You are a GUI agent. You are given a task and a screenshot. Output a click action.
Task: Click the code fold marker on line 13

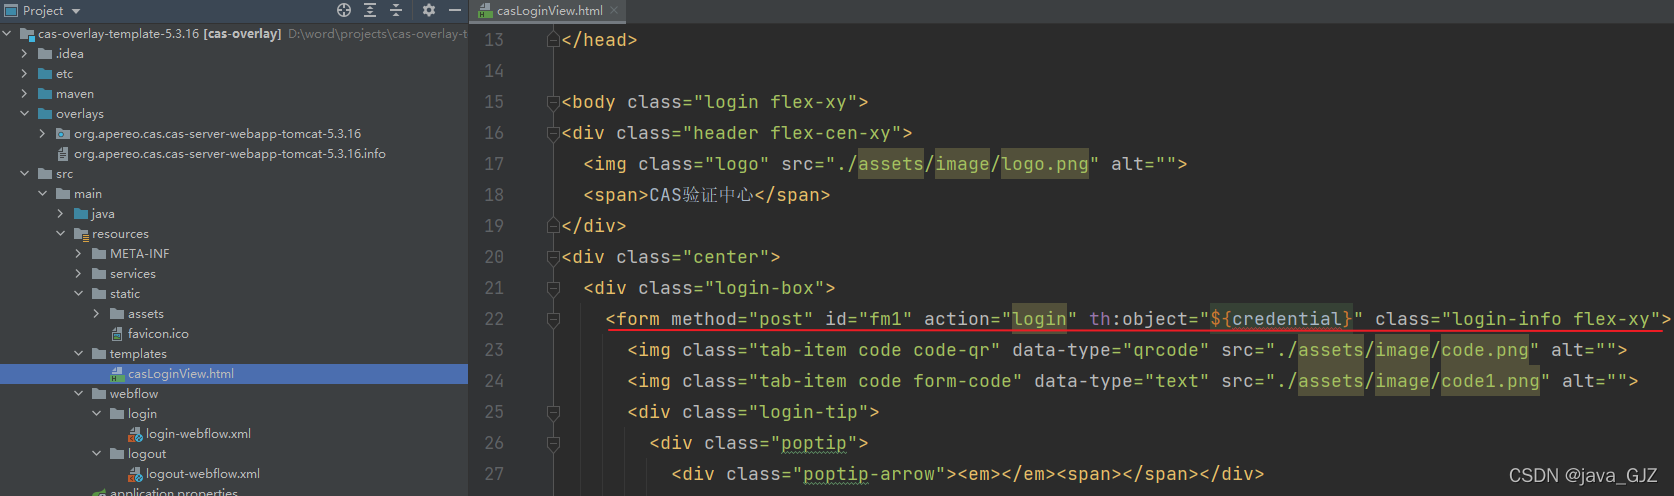(553, 40)
